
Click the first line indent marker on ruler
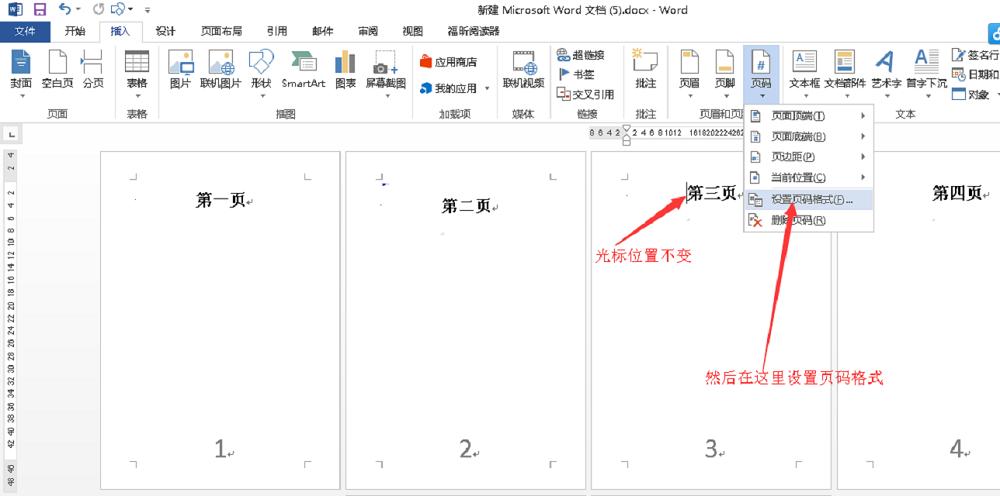coord(626,129)
